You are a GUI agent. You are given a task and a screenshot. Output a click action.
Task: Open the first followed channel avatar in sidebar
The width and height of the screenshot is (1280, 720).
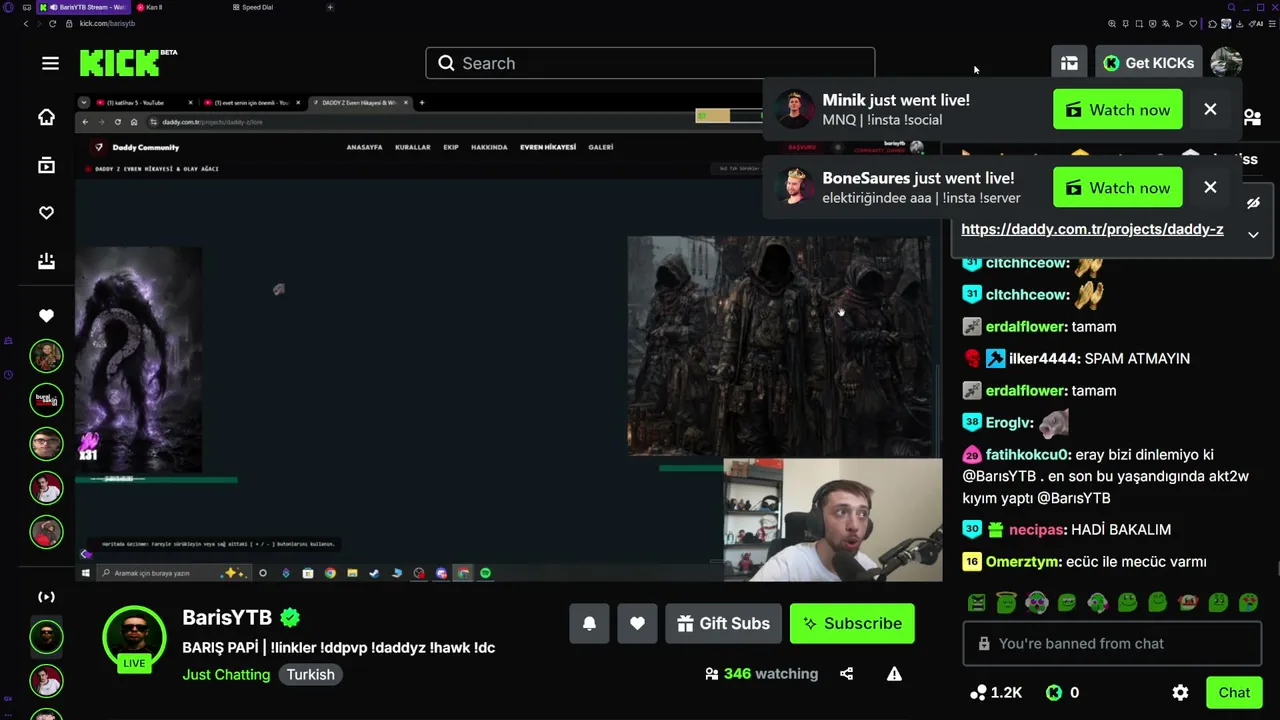pos(46,356)
